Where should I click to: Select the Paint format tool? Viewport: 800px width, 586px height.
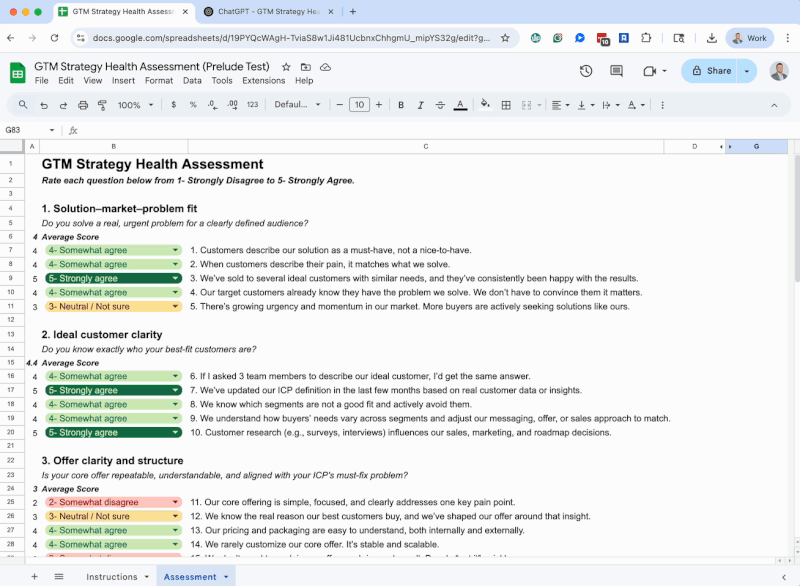click(103, 105)
